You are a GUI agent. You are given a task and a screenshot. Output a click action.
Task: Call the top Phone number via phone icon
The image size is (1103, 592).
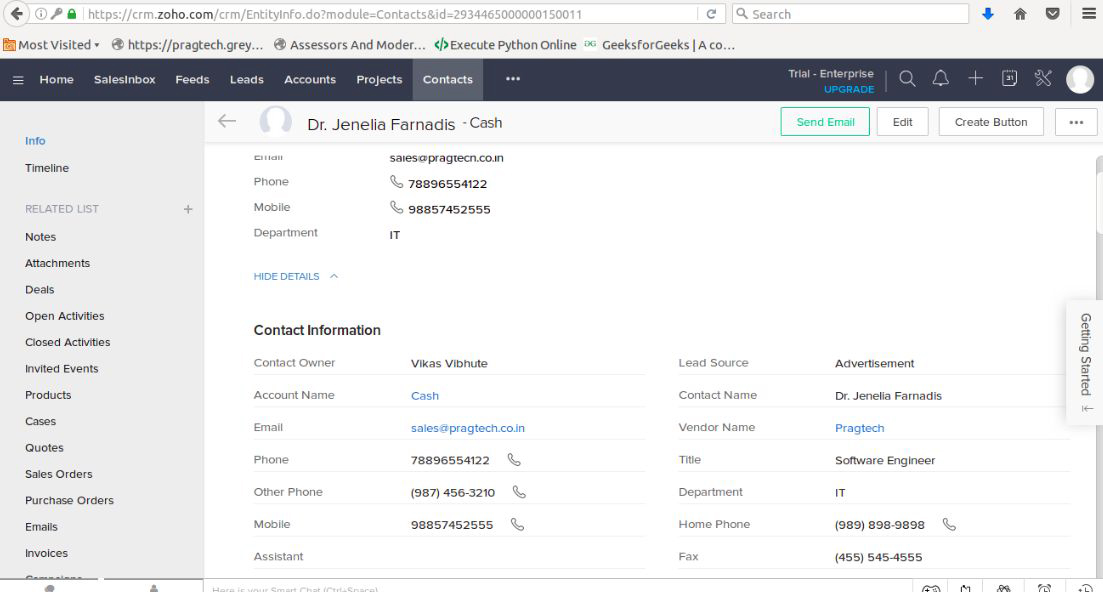pos(397,182)
